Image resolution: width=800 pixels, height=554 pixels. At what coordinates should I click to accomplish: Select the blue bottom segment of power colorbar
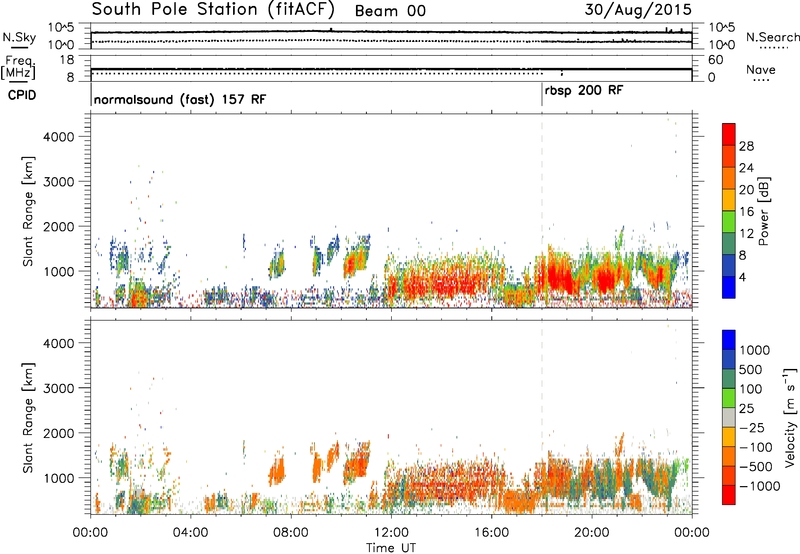[729, 287]
